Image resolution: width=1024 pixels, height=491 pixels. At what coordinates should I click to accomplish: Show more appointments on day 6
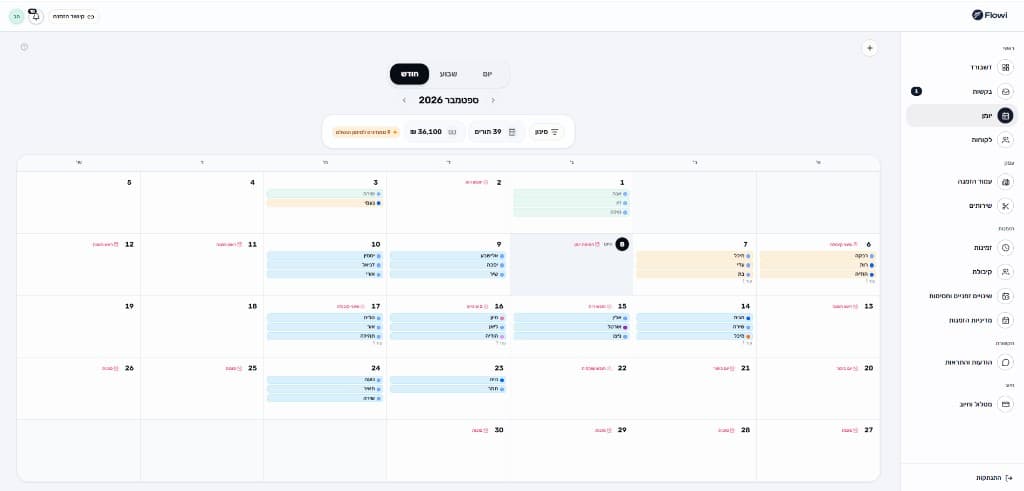871,281
